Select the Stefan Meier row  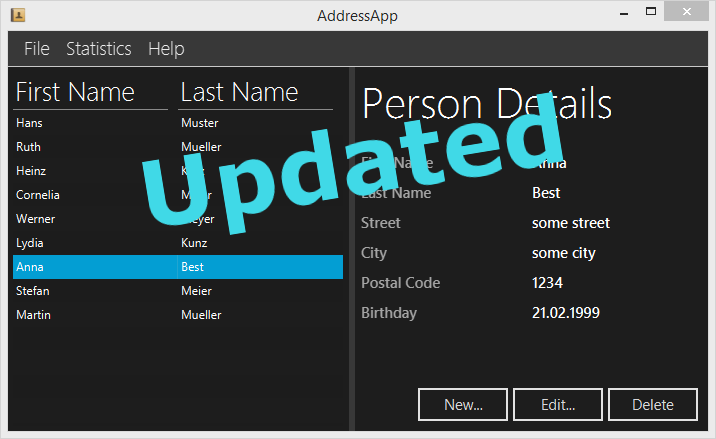pyautogui.click(x=178, y=291)
